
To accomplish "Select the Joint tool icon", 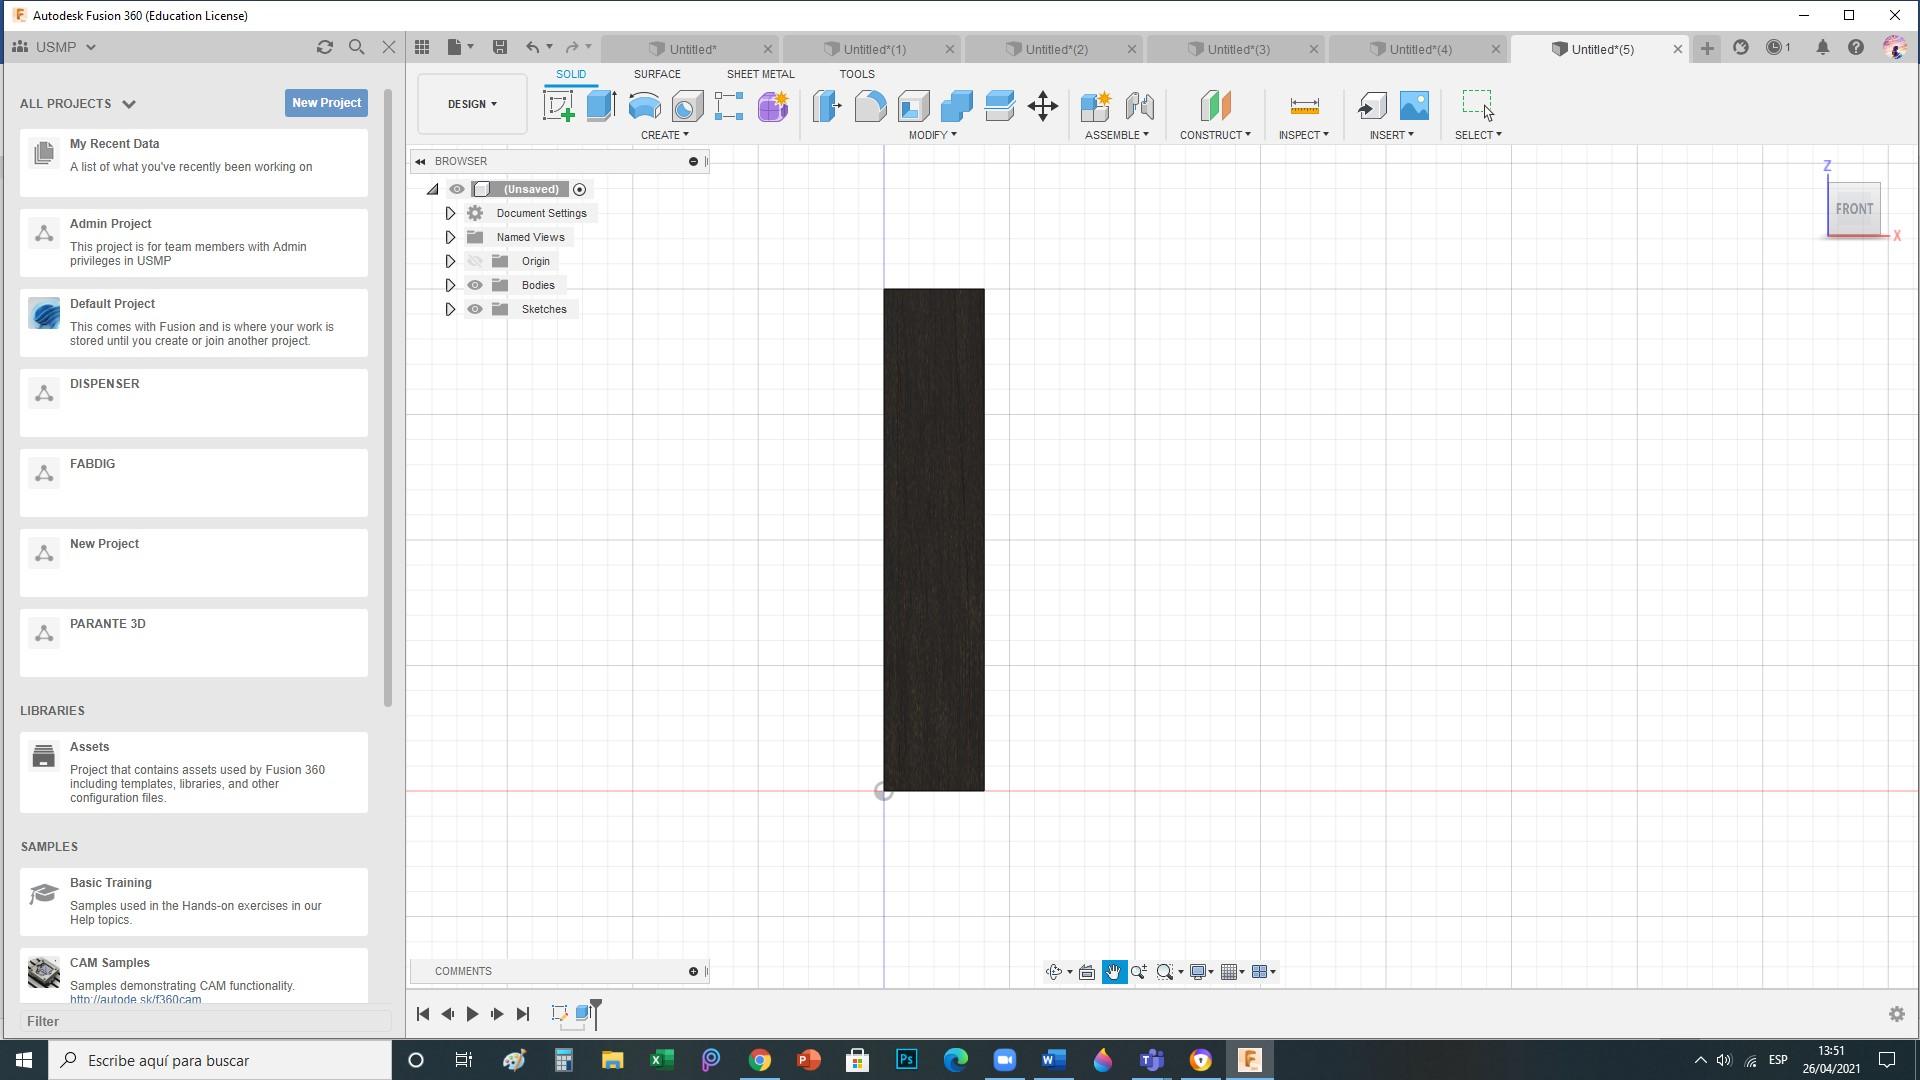I will click(1139, 106).
